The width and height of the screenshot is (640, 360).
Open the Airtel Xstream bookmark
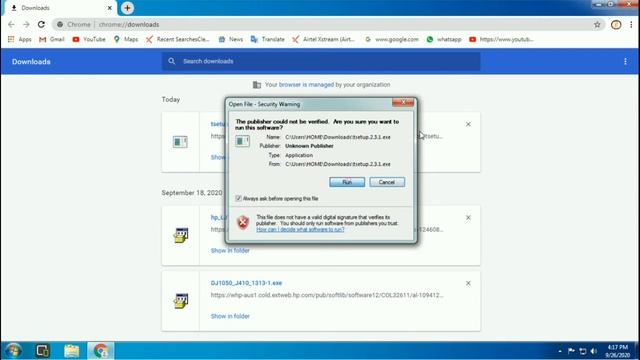click(323, 39)
